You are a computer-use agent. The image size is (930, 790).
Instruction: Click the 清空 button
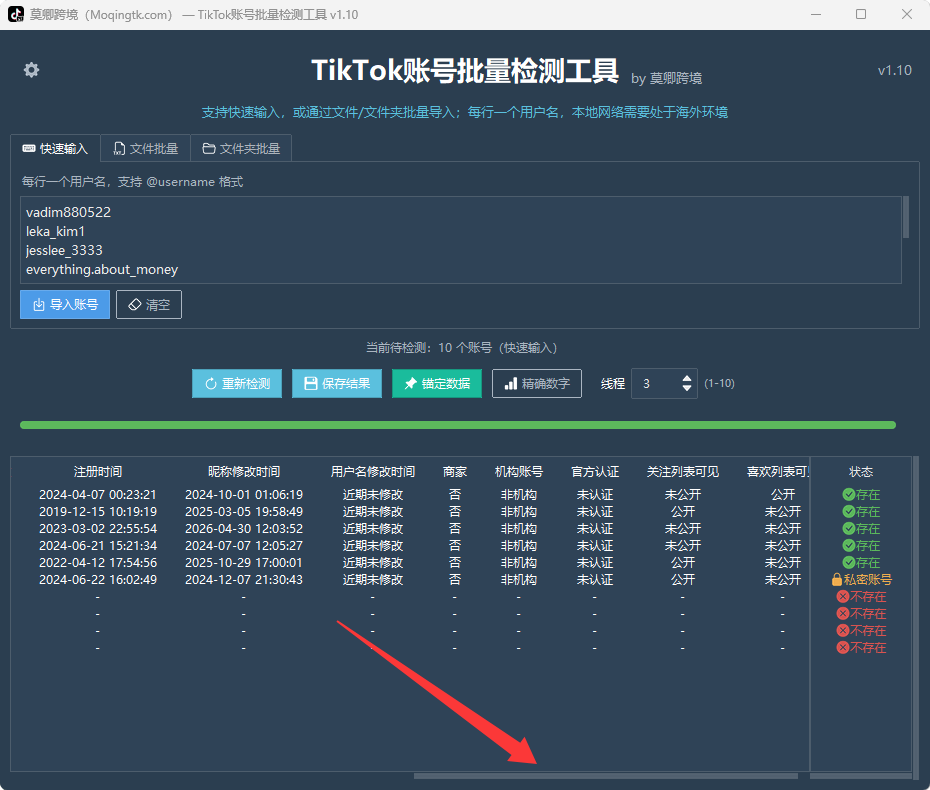click(149, 304)
